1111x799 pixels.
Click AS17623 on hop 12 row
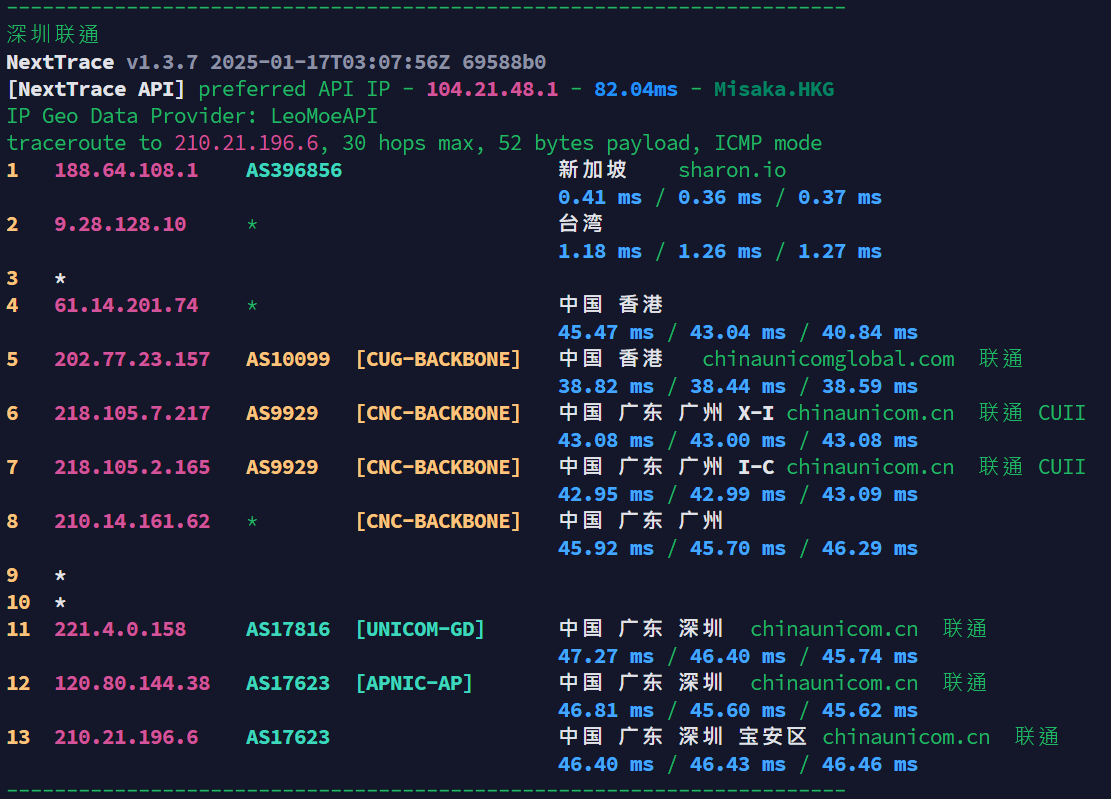point(288,684)
